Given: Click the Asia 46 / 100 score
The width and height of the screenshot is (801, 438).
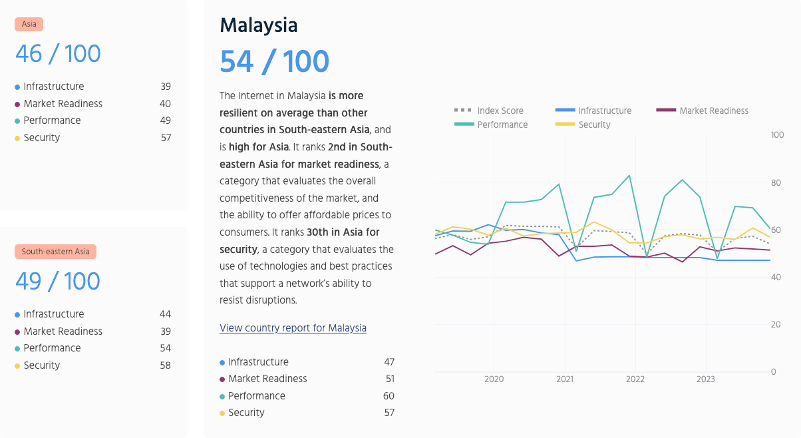Looking at the screenshot, I should [57, 54].
